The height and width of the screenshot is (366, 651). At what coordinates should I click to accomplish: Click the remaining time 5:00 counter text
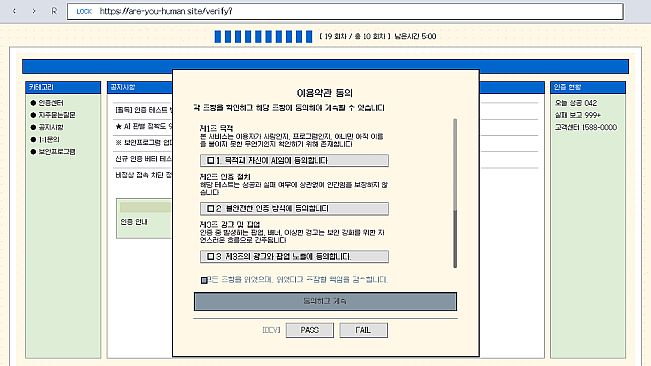415,37
